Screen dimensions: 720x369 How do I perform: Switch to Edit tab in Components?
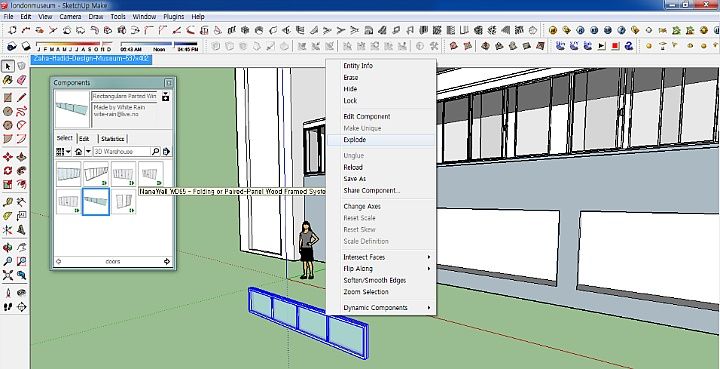(84, 139)
